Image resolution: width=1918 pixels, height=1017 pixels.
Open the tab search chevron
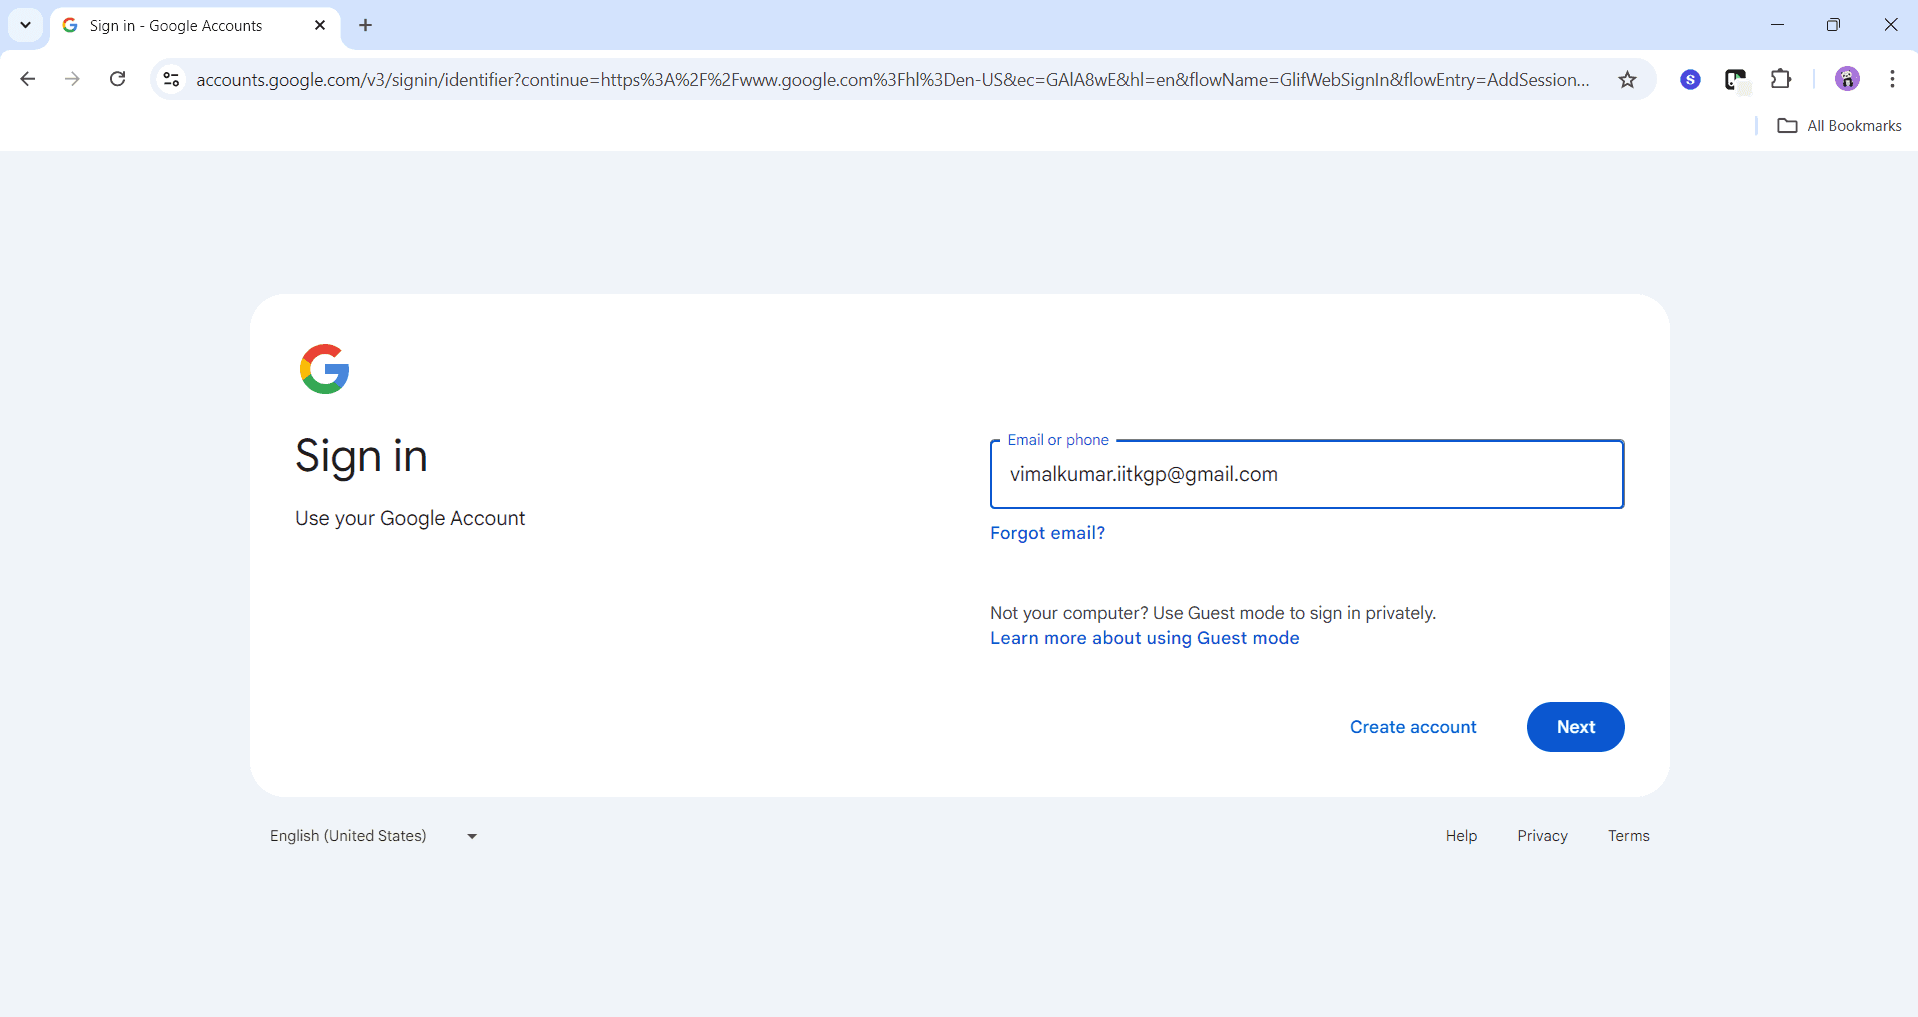coord(25,25)
